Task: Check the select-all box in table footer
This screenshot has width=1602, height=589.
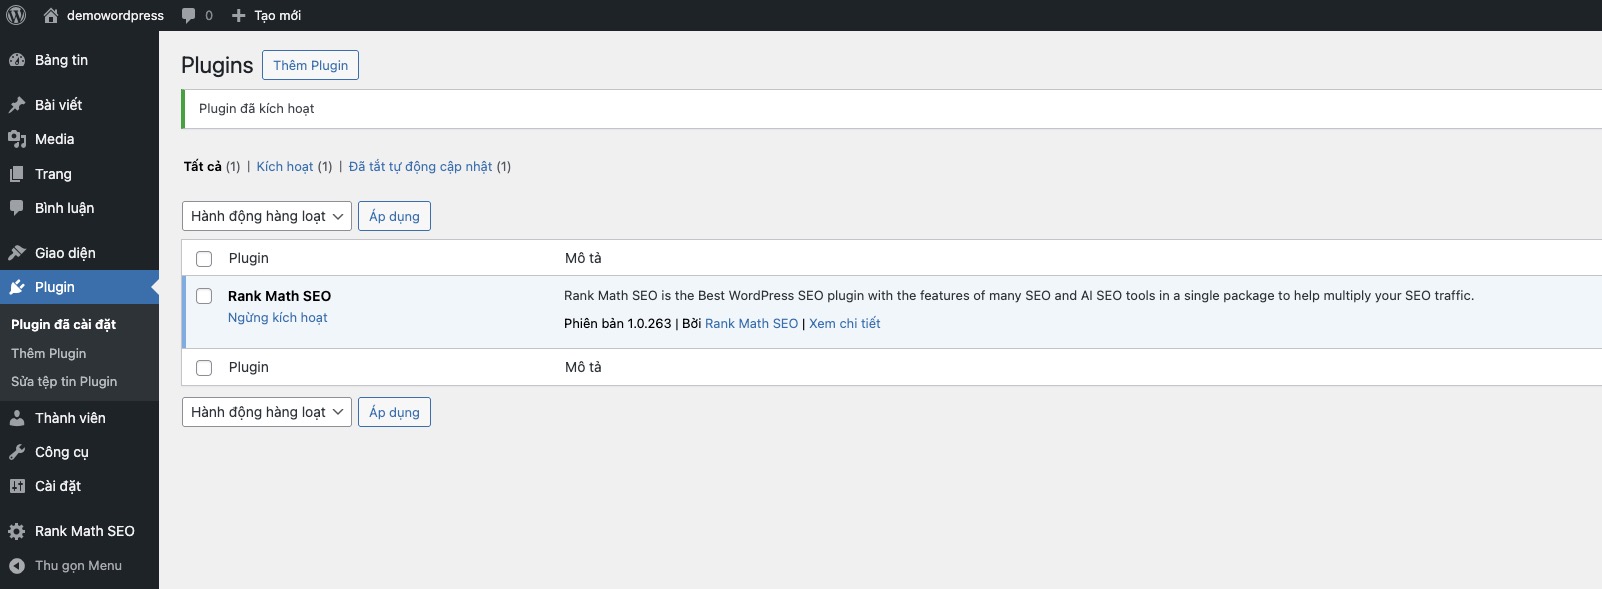Action: (204, 368)
